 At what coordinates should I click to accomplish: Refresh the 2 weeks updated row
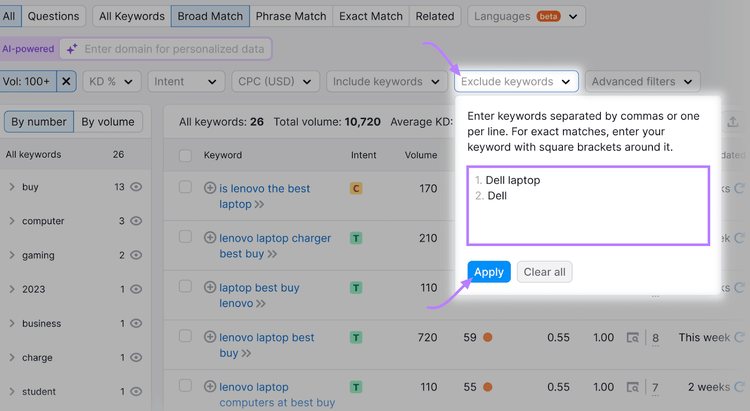pos(739,387)
